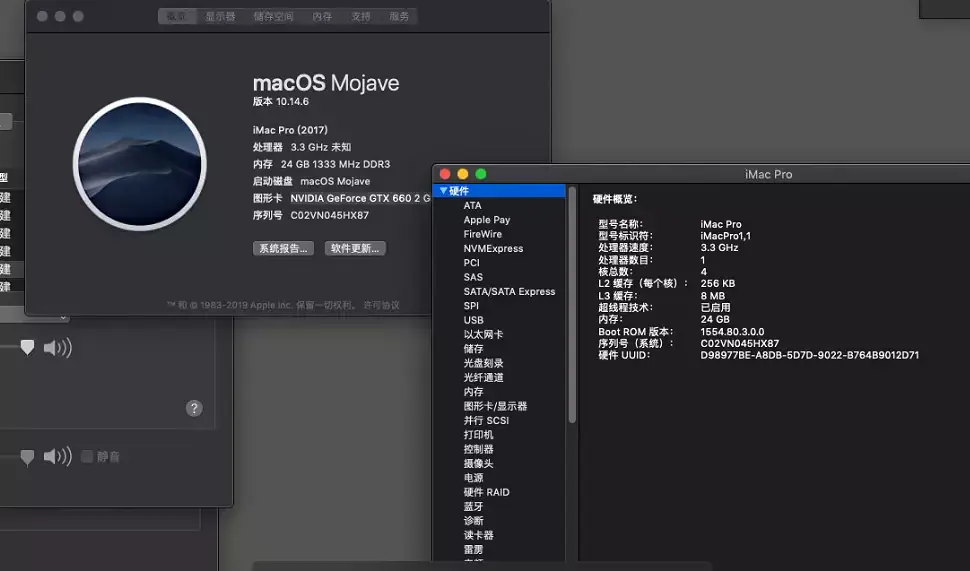Click the lower volume slider thumb

27,457
